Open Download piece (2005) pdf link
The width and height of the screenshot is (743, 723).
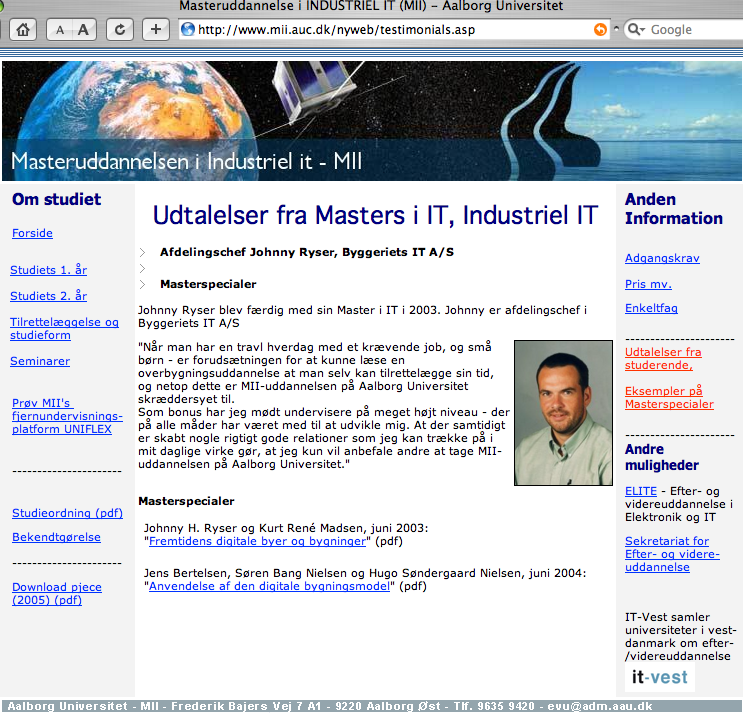point(56,593)
